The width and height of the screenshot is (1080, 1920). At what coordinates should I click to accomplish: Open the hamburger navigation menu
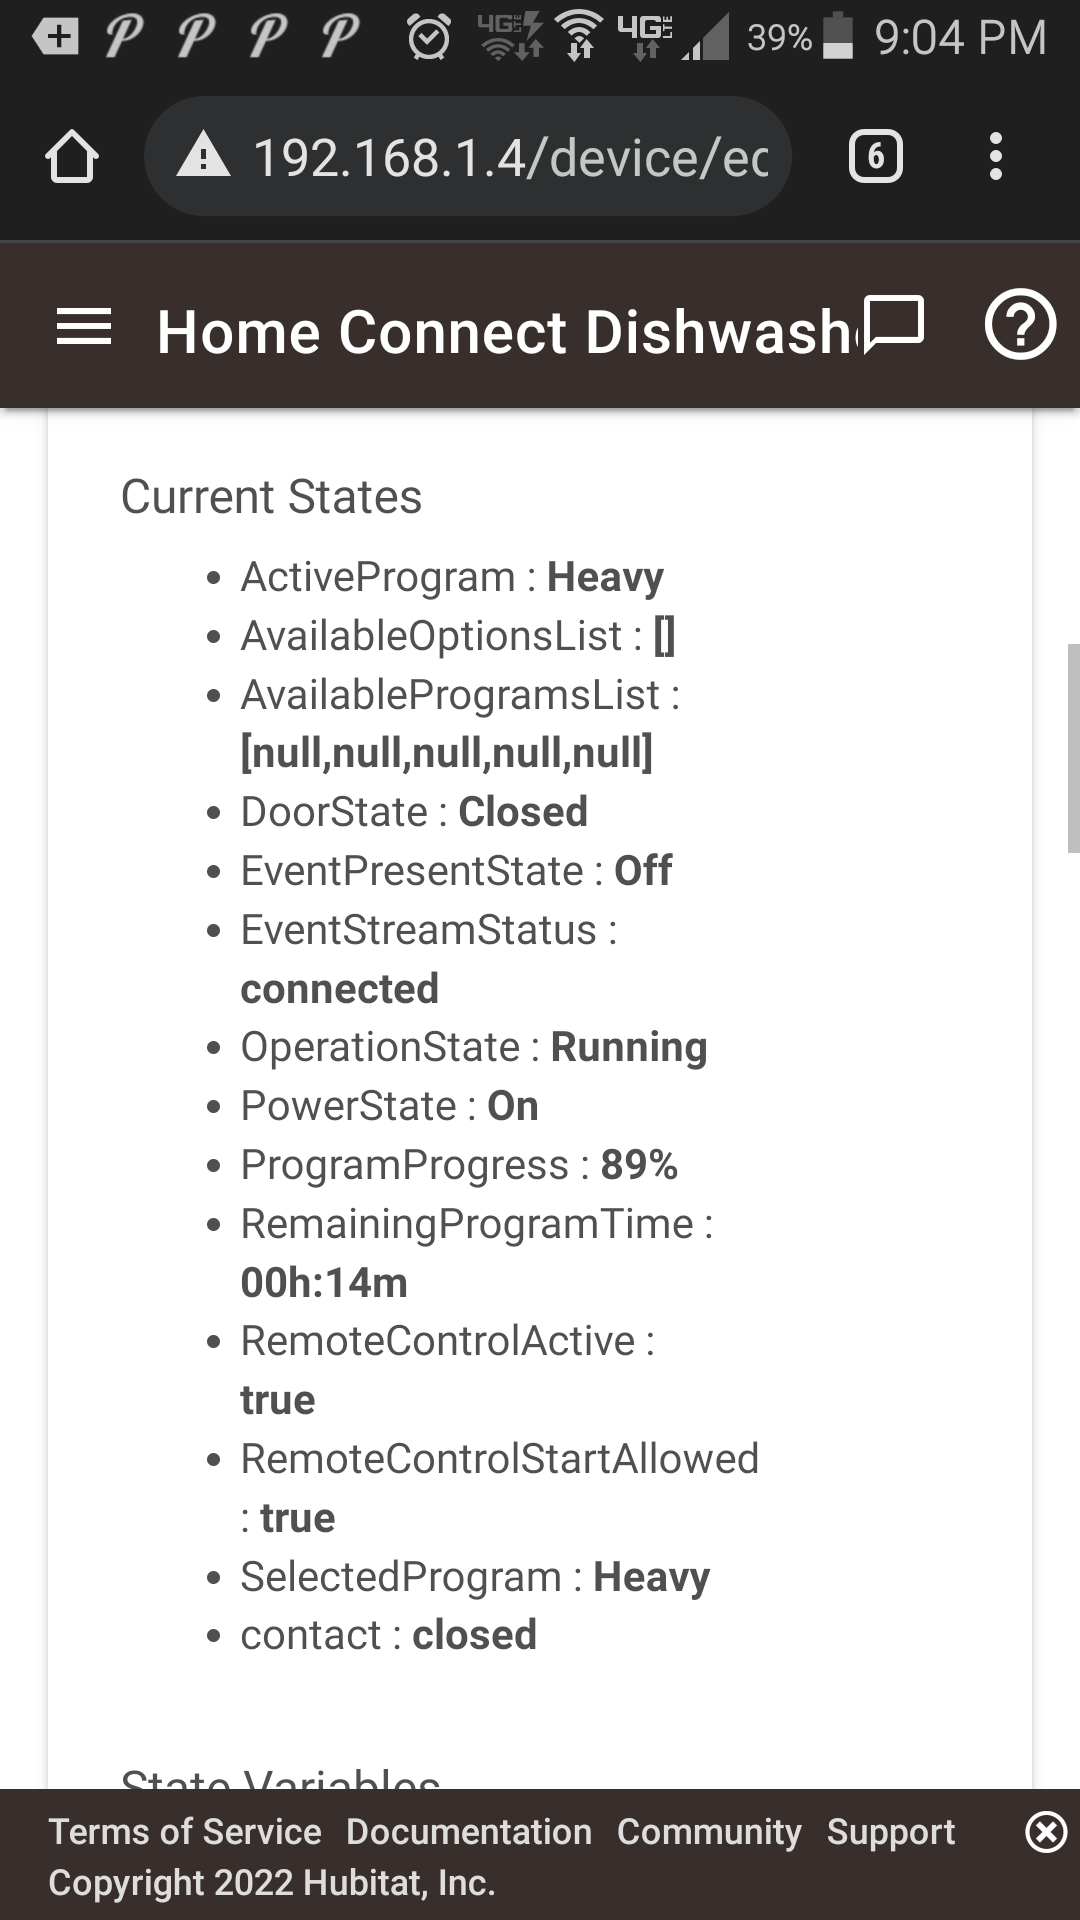(84, 328)
